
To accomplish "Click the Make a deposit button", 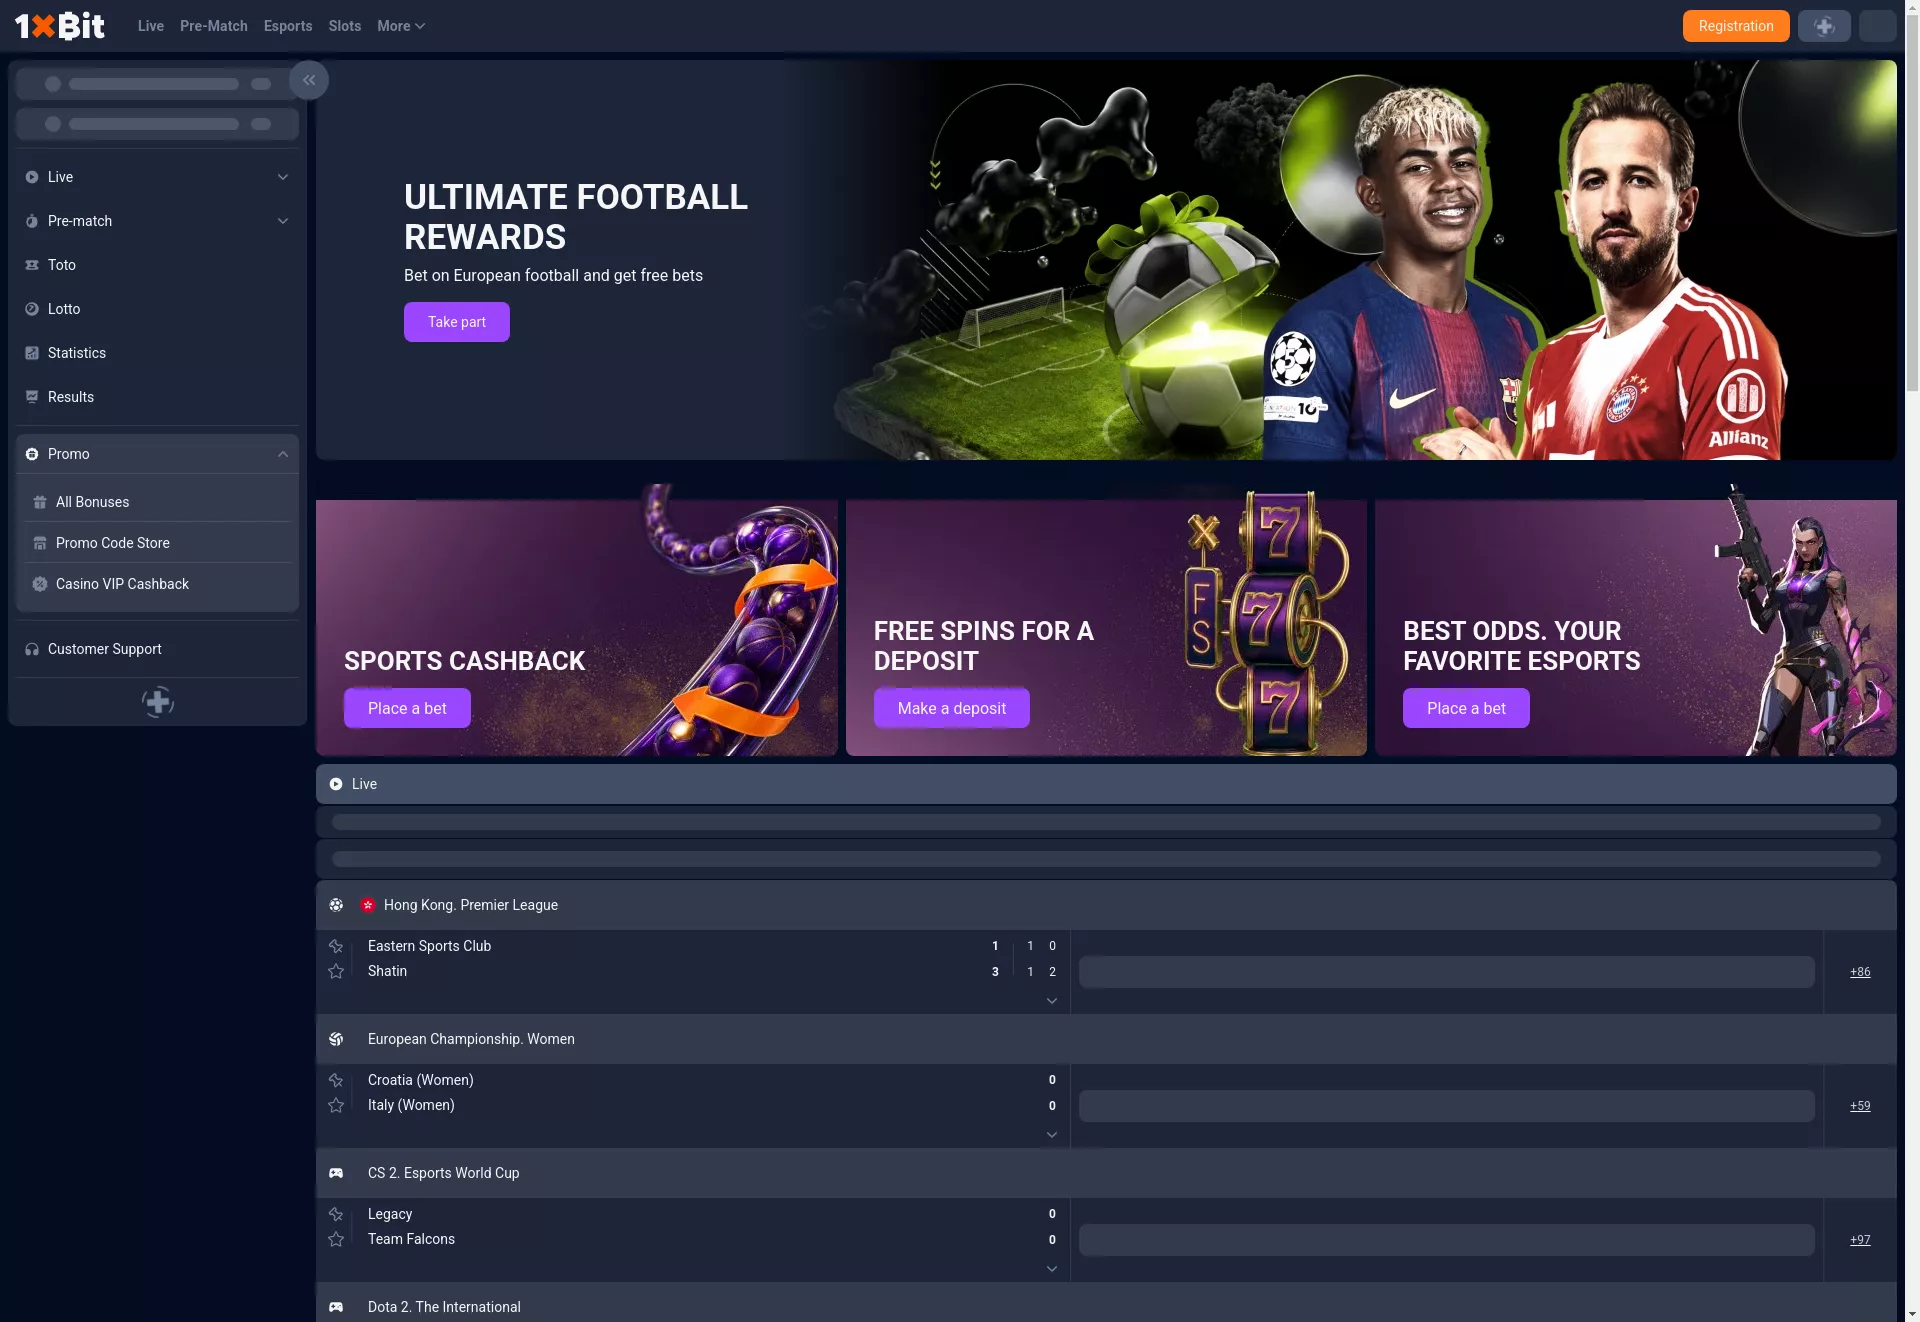I will (952, 708).
